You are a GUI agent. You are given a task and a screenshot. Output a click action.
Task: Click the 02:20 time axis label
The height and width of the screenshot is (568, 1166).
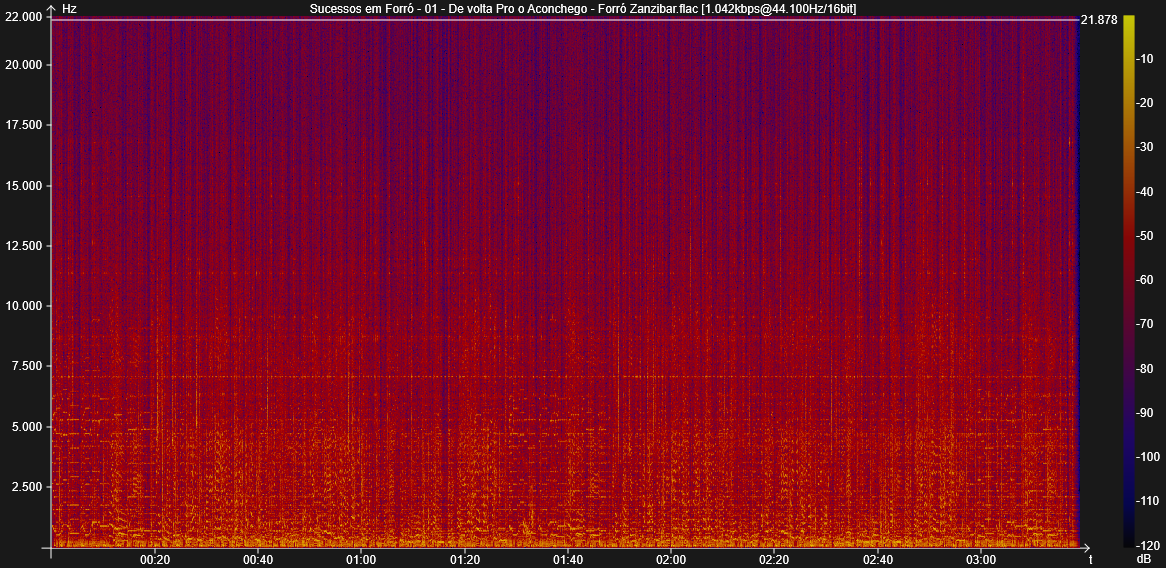774,558
